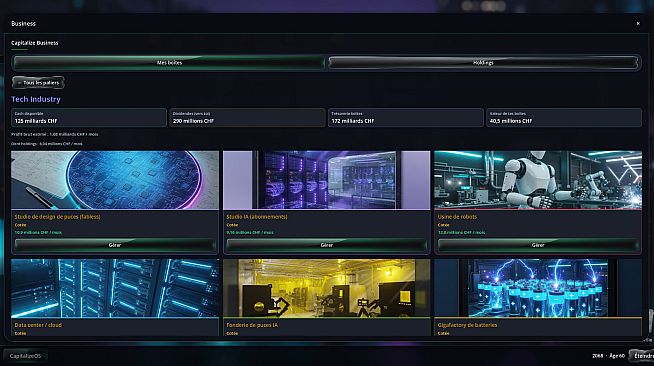
Task: Click the 'Data center / cloud' title
Action: pyautogui.click(x=38, y=325)
